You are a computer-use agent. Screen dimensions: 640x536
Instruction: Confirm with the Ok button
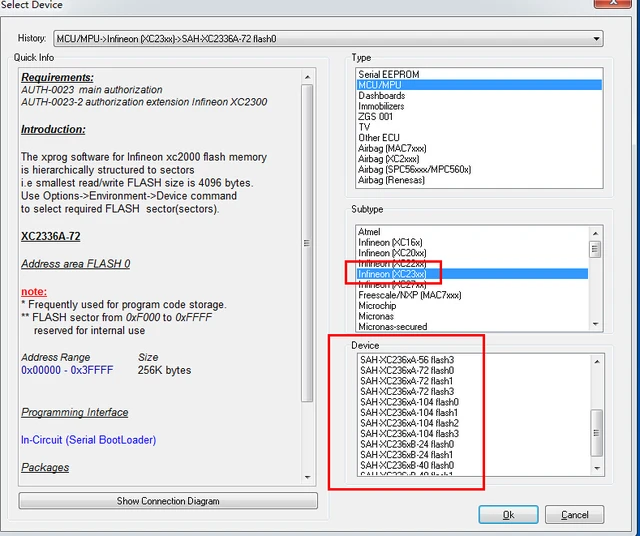(508, 515)
